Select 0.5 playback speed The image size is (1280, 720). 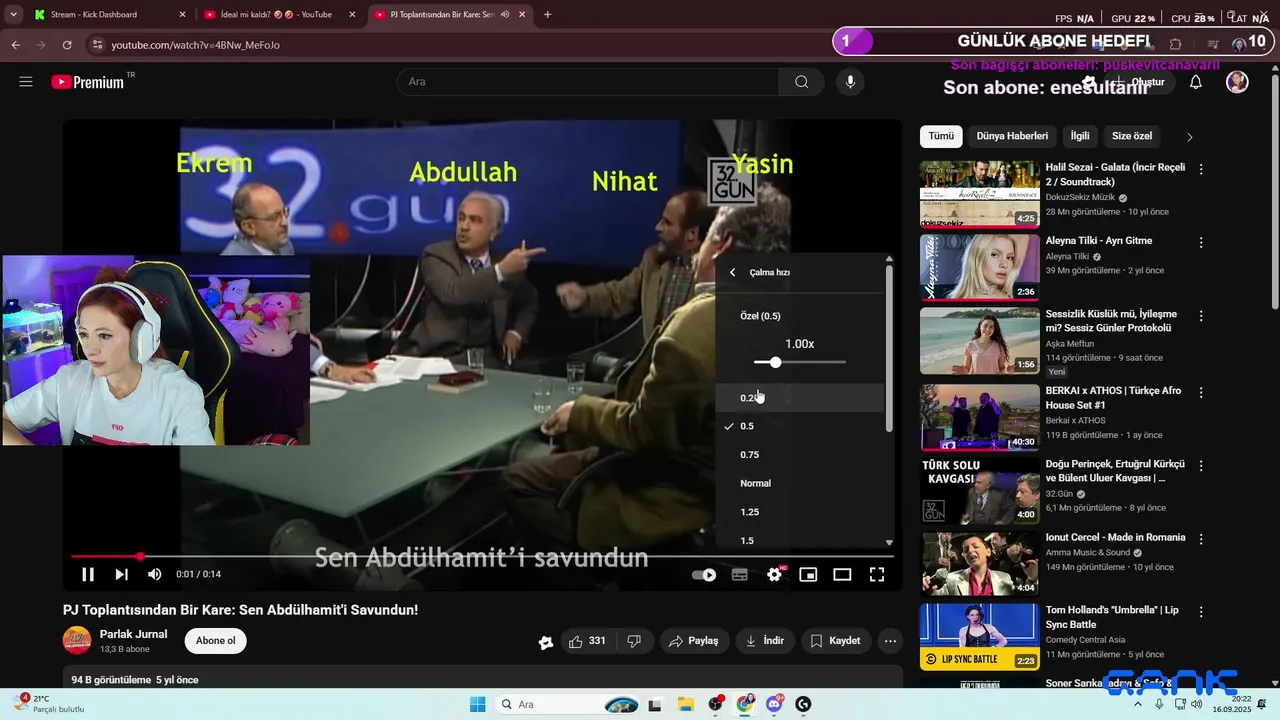click(x=799, y=426)
